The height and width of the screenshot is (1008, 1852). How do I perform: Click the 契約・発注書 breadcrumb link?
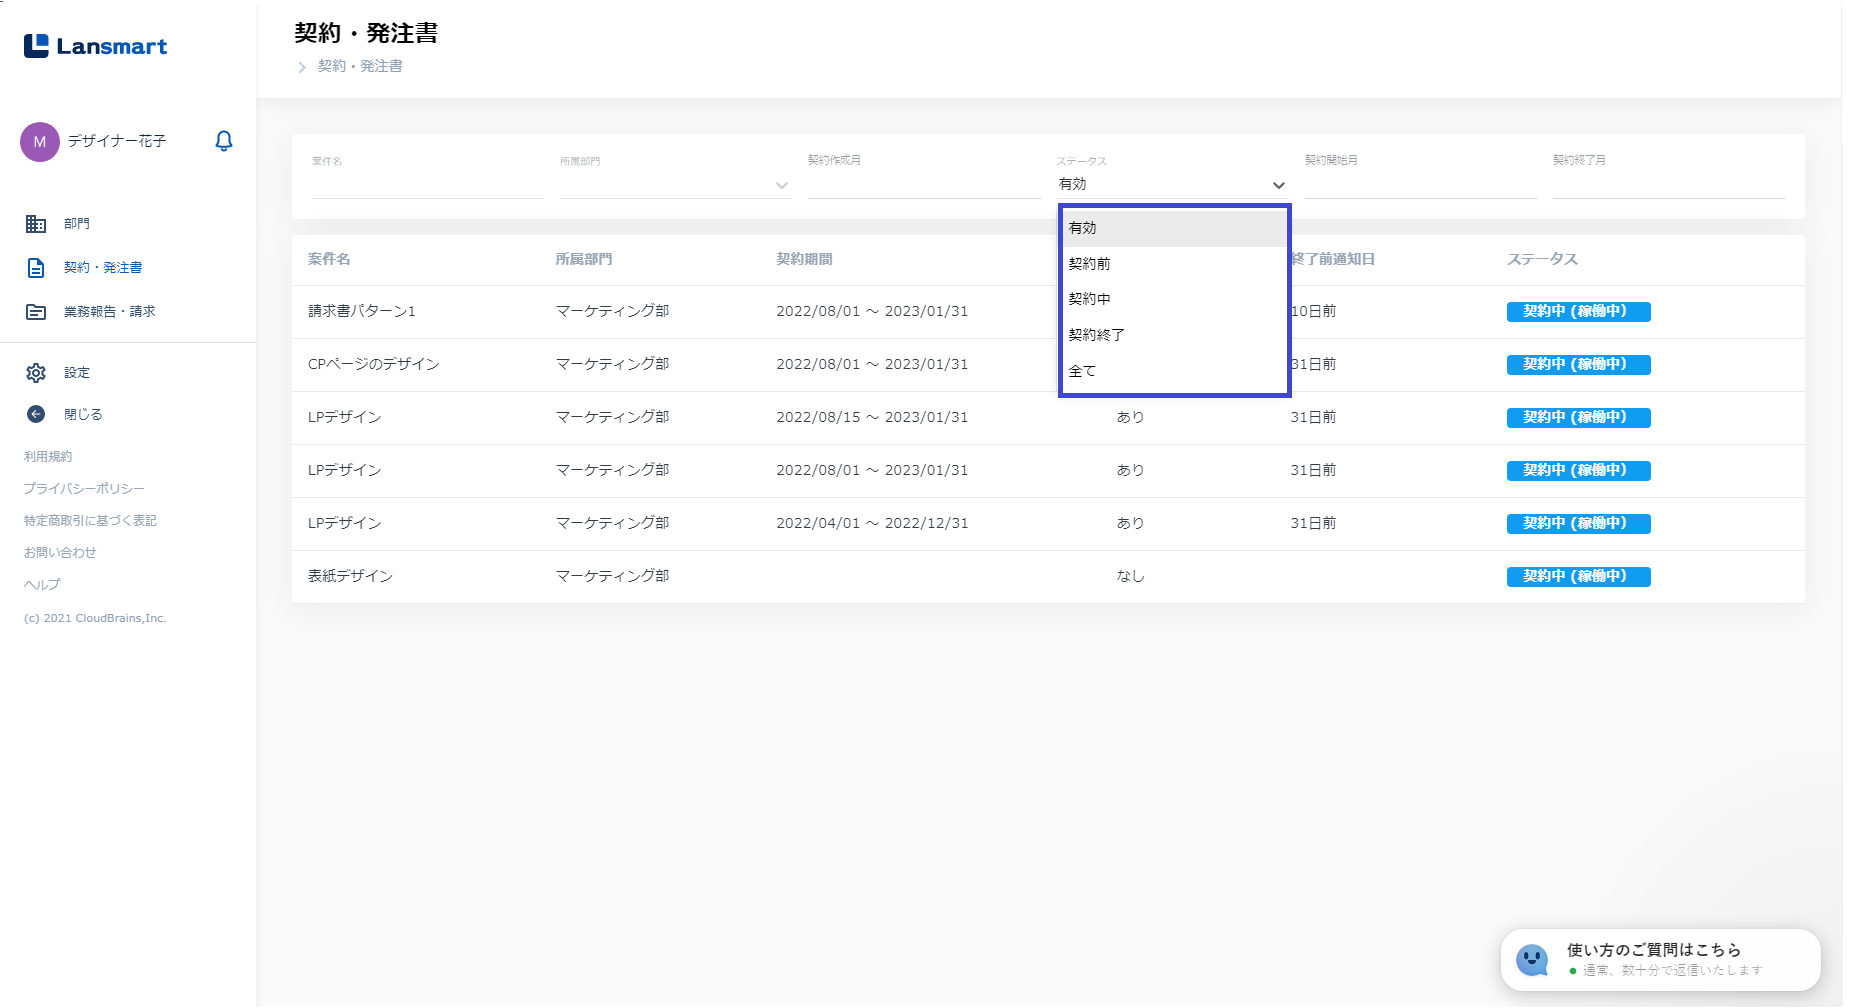360,66
